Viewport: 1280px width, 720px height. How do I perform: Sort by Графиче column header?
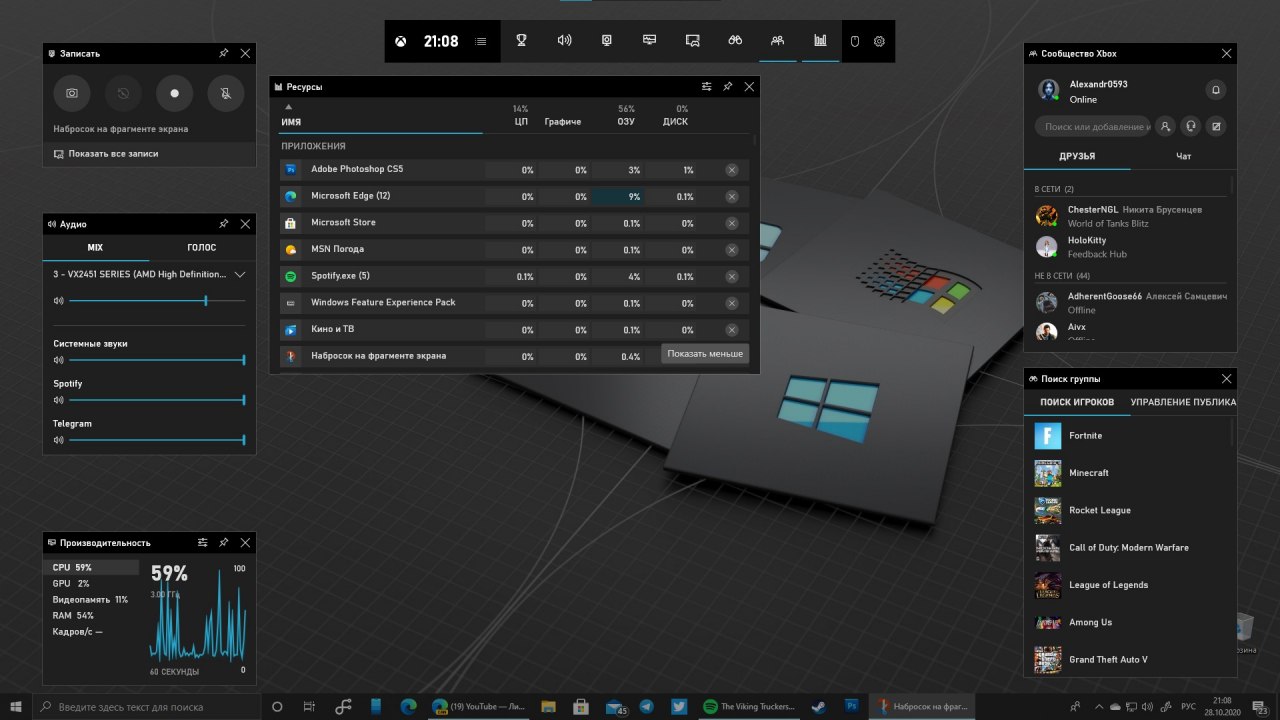(x=563, y=121)
